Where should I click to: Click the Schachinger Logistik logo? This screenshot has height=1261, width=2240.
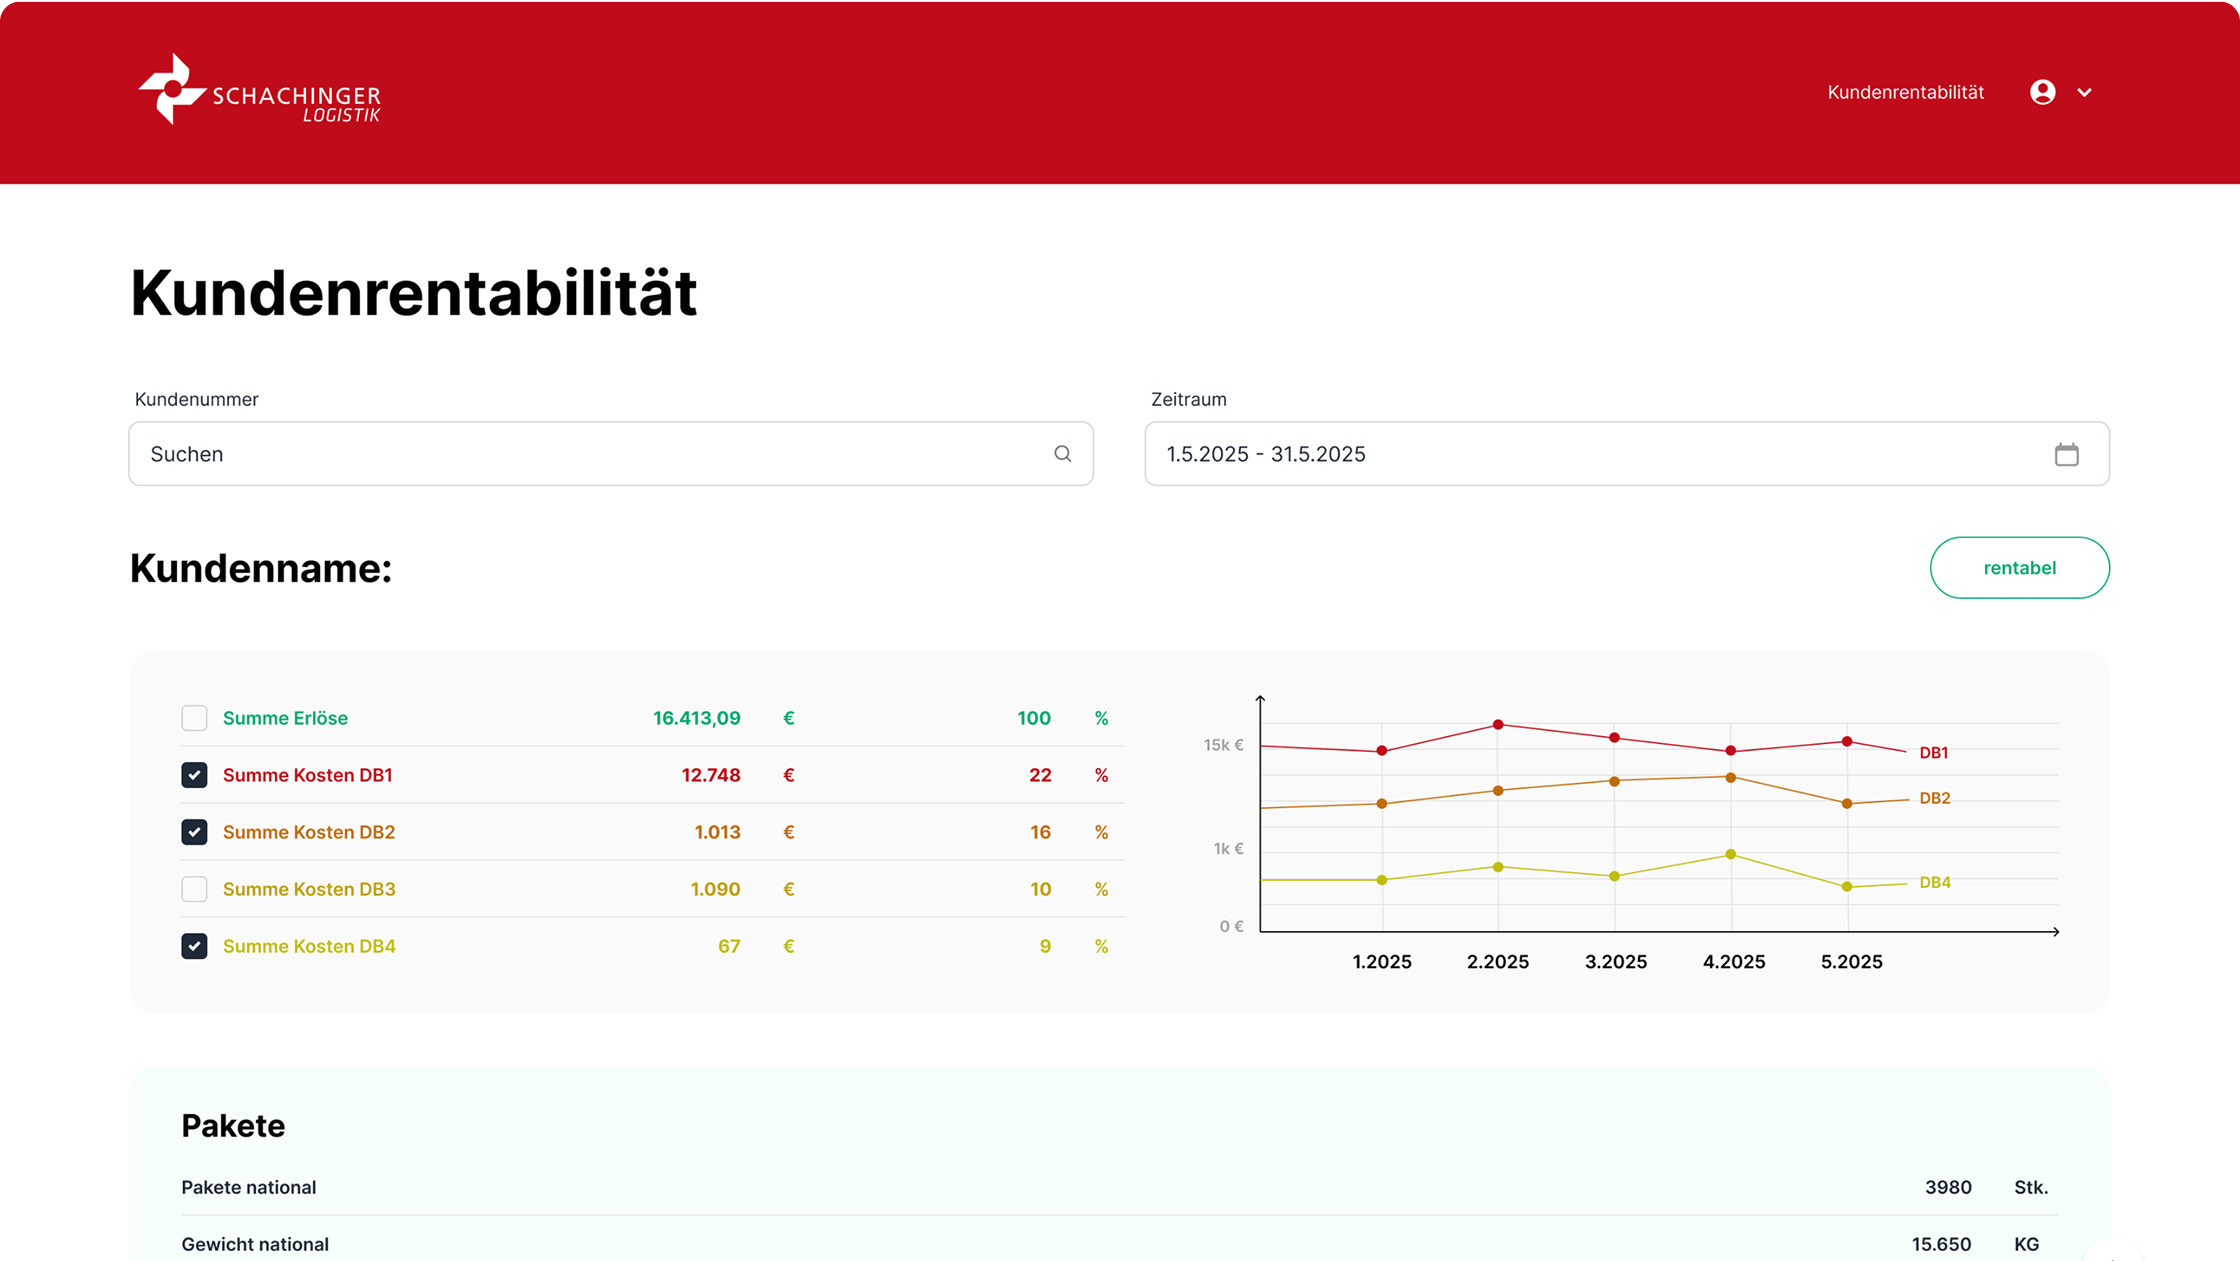click(260, 91)
